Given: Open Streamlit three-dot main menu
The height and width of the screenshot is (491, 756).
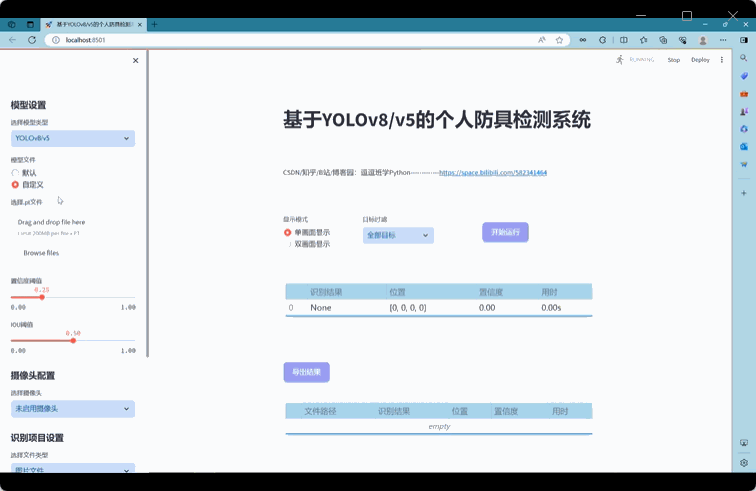Looking at the screenshot, I should 722,60.
